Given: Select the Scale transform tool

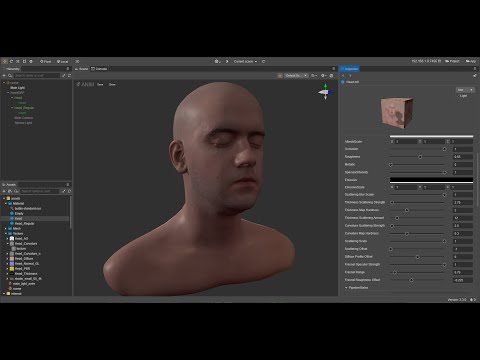Looking at the screenshot, I should pos(18,61).
